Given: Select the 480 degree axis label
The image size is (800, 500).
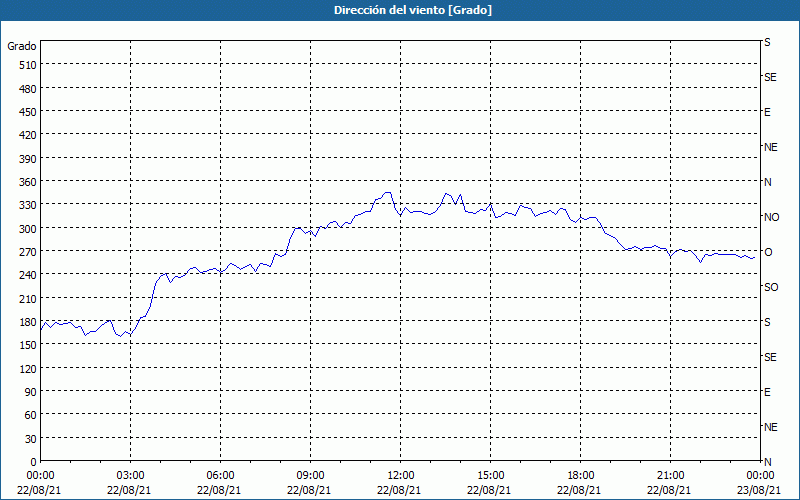Looking at the screenshot, I should coord(28,88).
